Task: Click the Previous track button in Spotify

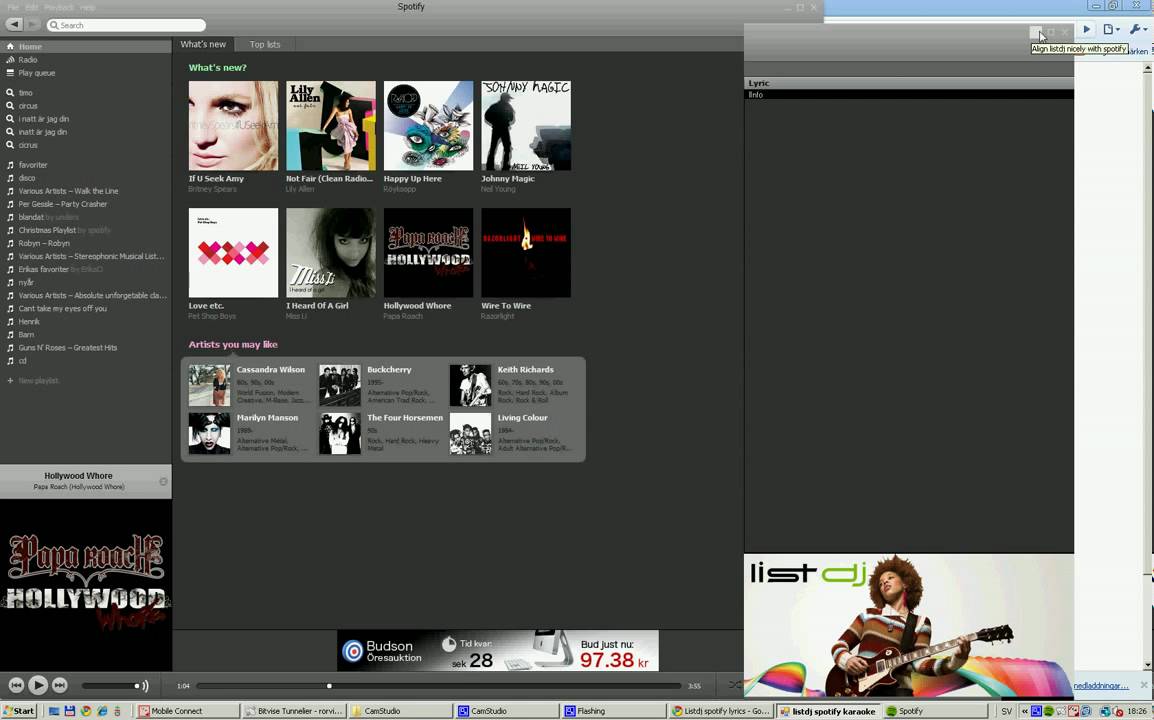Action: pos(16,685)
